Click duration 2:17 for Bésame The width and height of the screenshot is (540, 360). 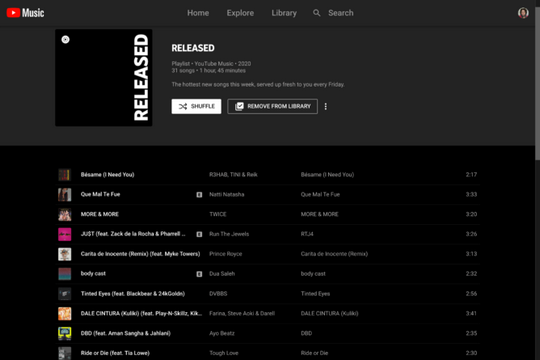coord(471,175)
